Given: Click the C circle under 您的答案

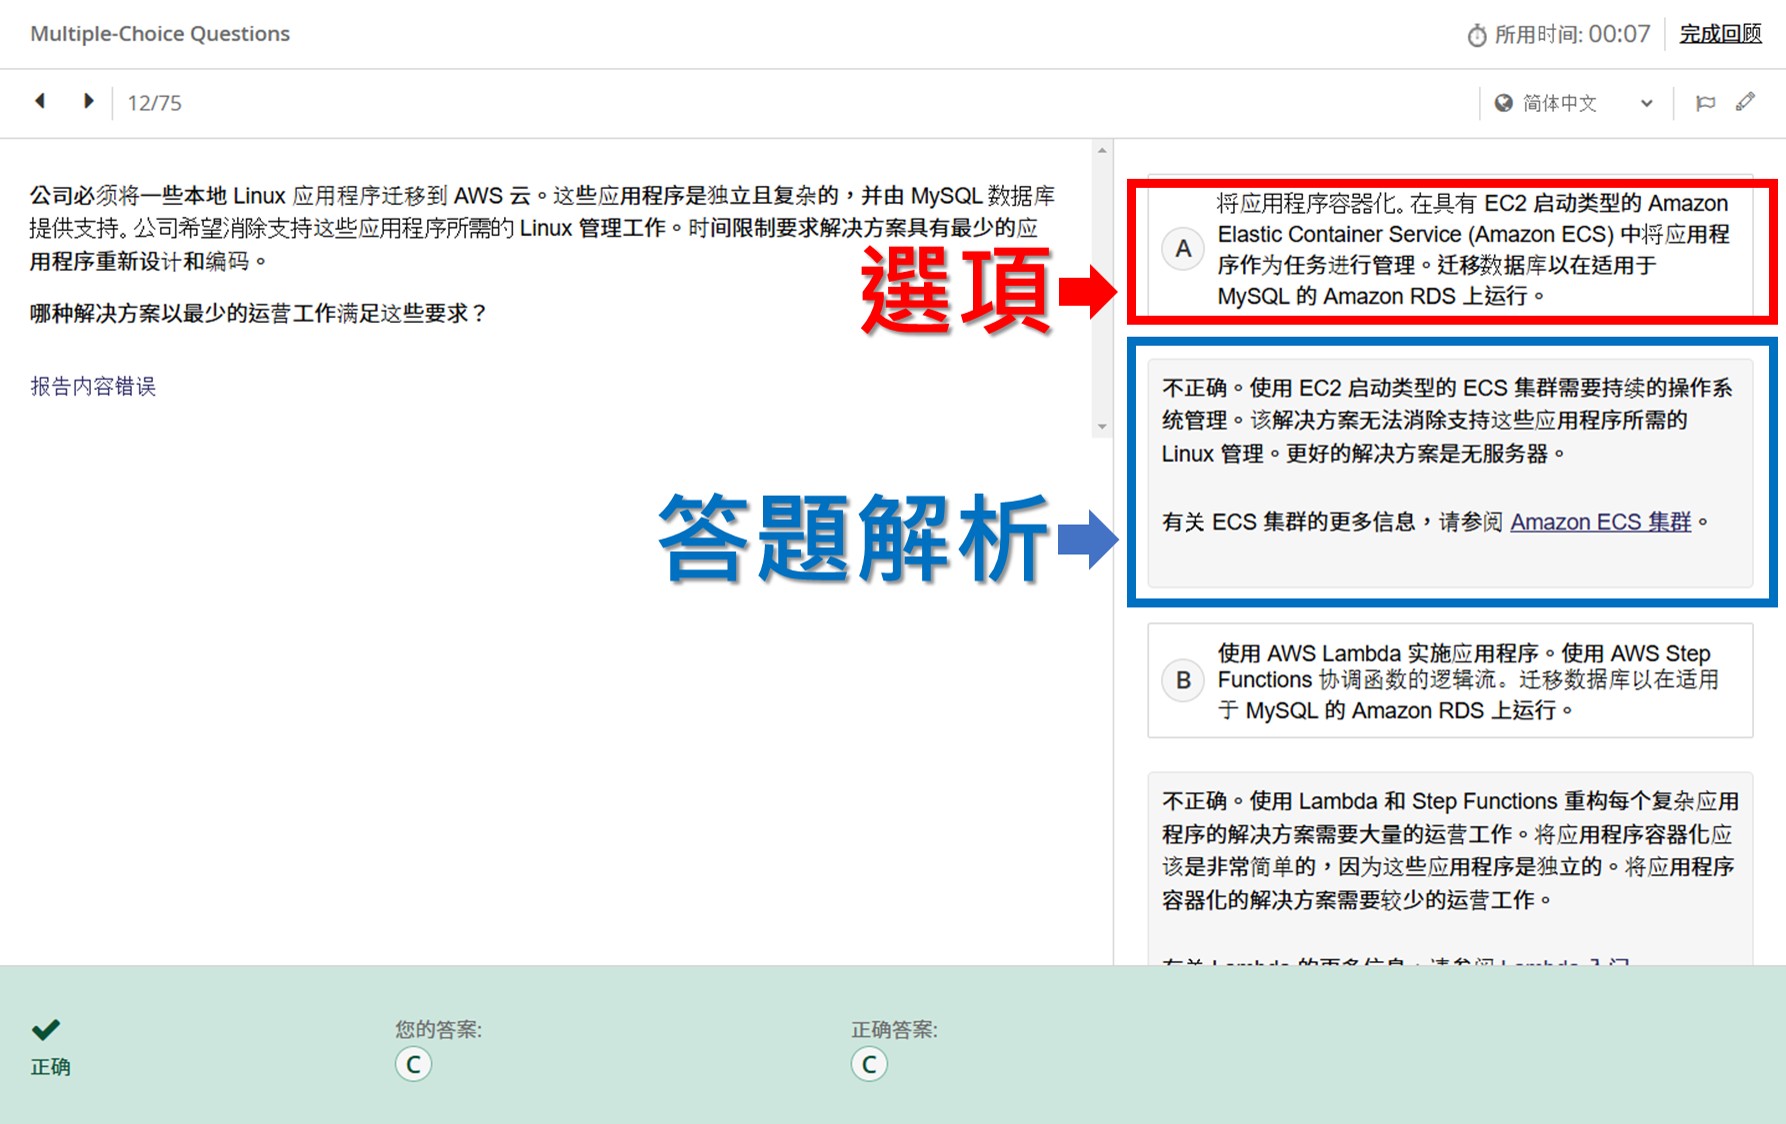Looking at the screenshot, I should click(413, 1065).
